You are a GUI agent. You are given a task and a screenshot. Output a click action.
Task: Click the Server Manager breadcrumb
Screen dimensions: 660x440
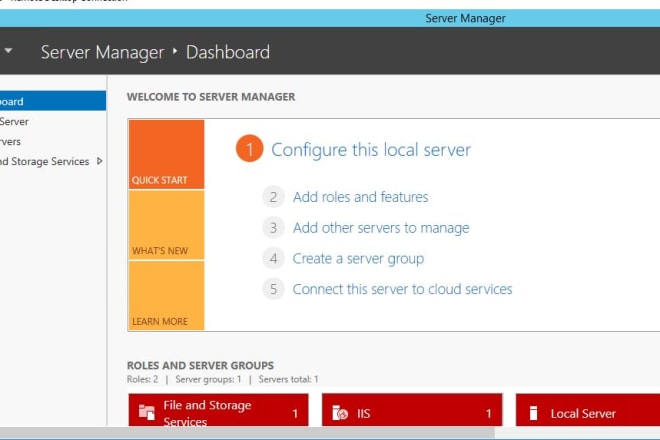102,52
